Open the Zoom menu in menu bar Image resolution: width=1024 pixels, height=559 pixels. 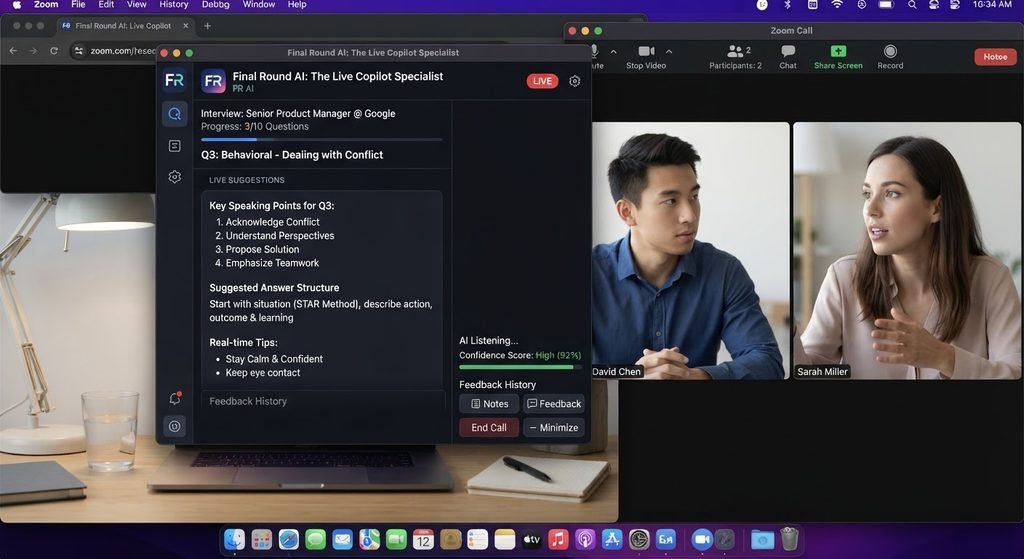(x=46, y=5)
